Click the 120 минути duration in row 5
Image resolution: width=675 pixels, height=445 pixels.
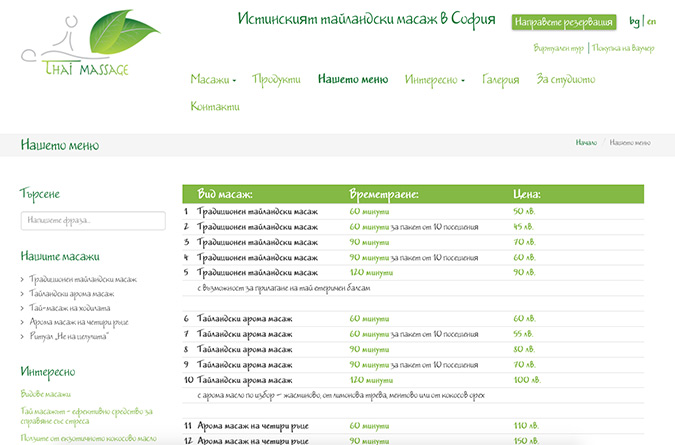371,273
